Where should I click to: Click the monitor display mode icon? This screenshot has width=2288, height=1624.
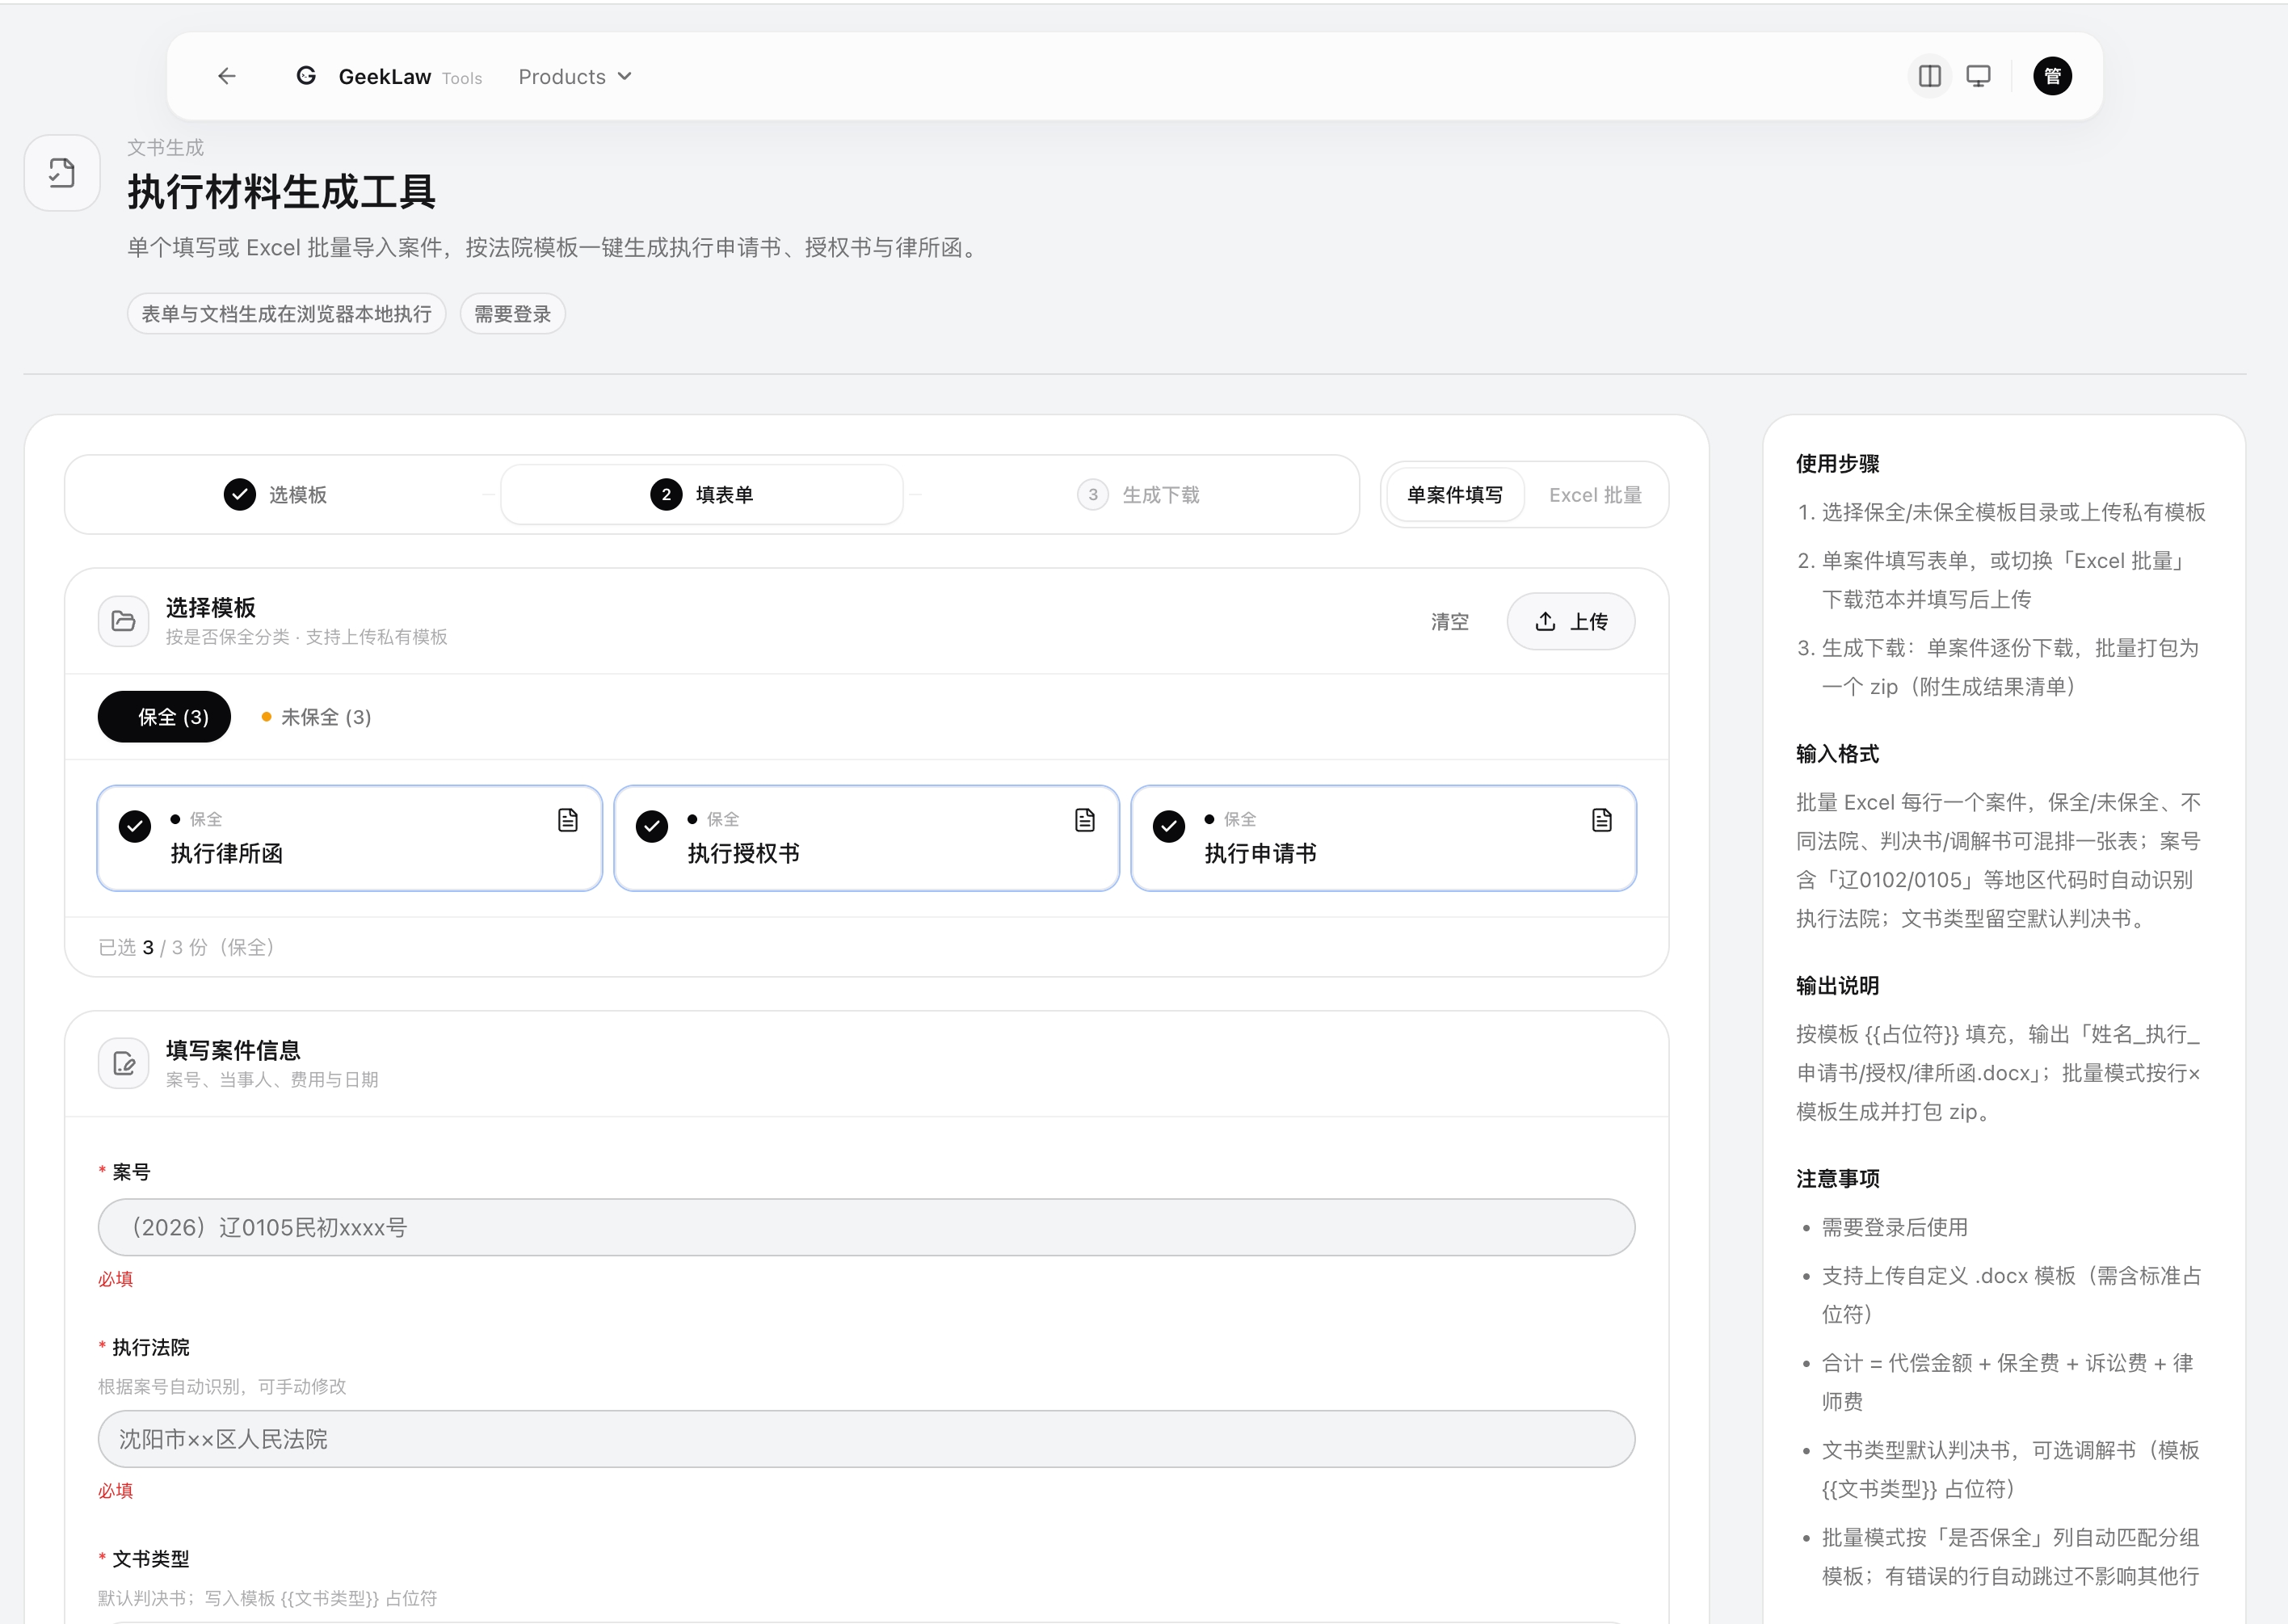[x=1978, y=76]
